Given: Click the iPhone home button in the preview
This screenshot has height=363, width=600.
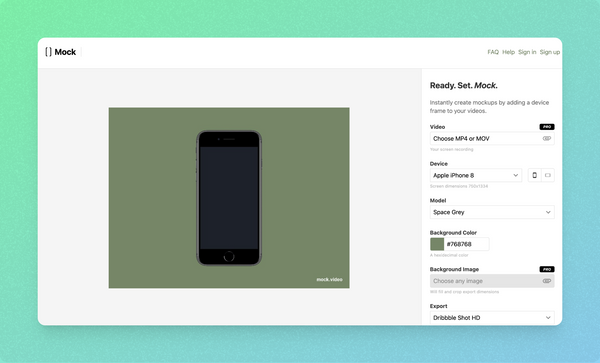Looking at the screenshot, I should click(x=229, y=256).
